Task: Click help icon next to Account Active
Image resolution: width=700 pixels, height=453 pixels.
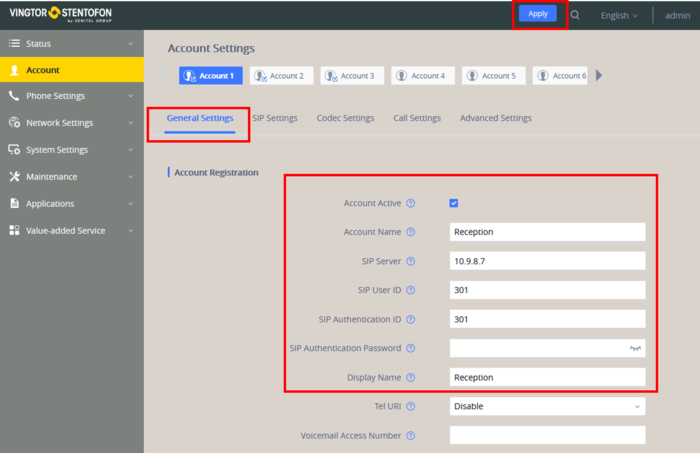Action: (410, 203)
